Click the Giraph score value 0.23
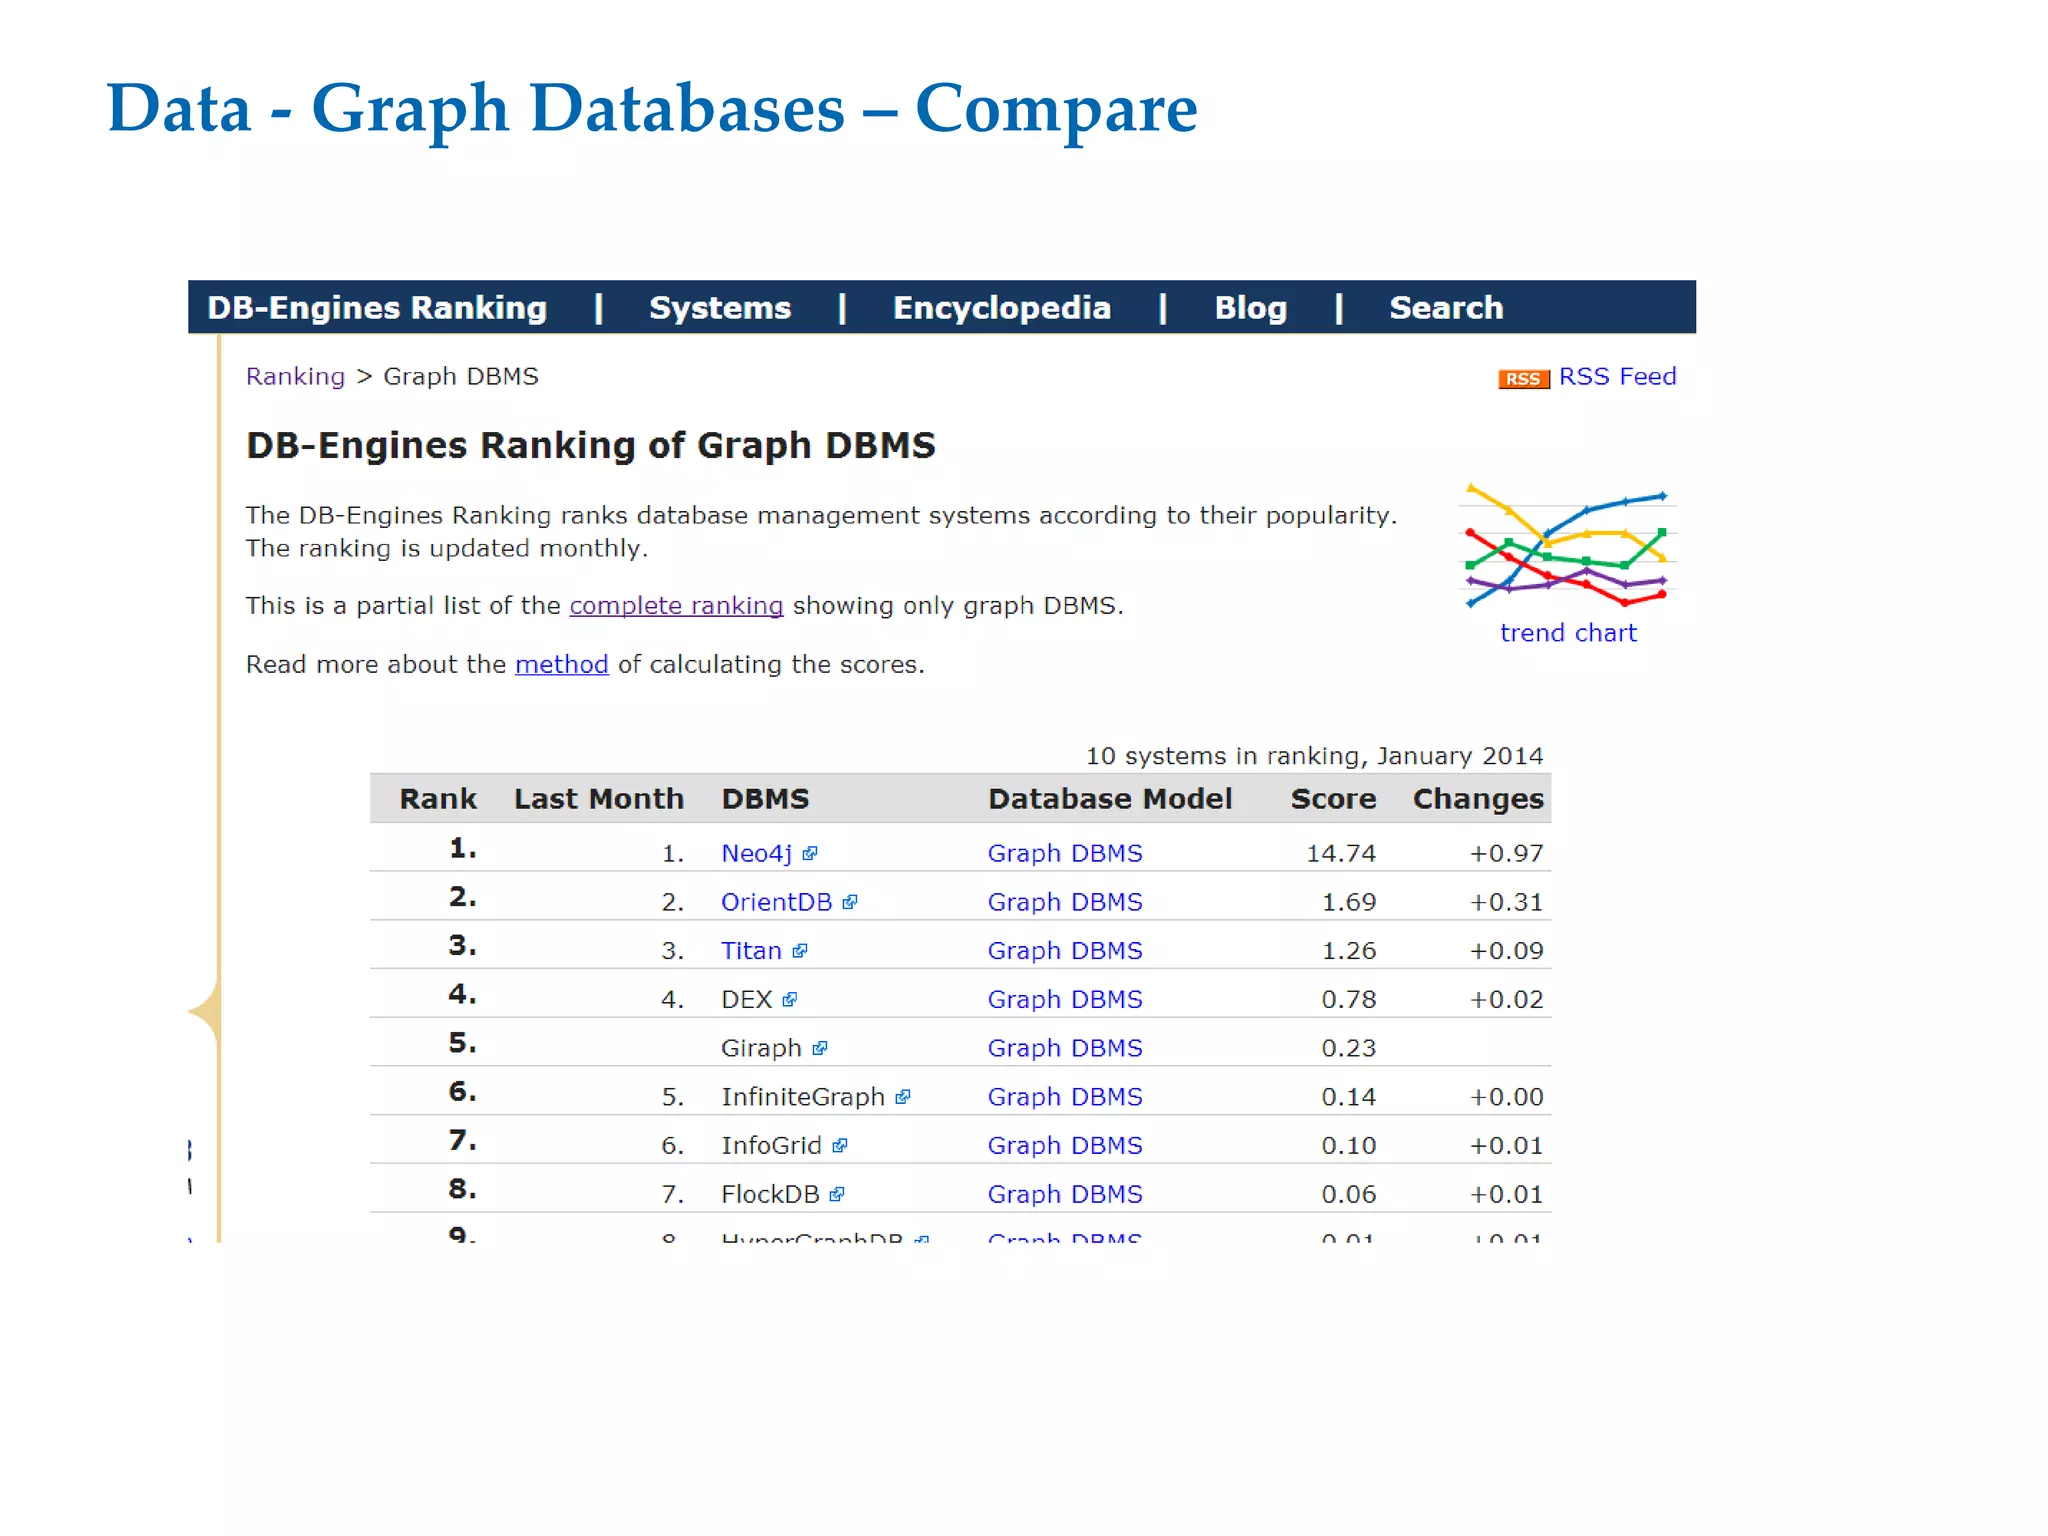The width and height of the screenshot is (2048, 1536). (1349, 1048)
